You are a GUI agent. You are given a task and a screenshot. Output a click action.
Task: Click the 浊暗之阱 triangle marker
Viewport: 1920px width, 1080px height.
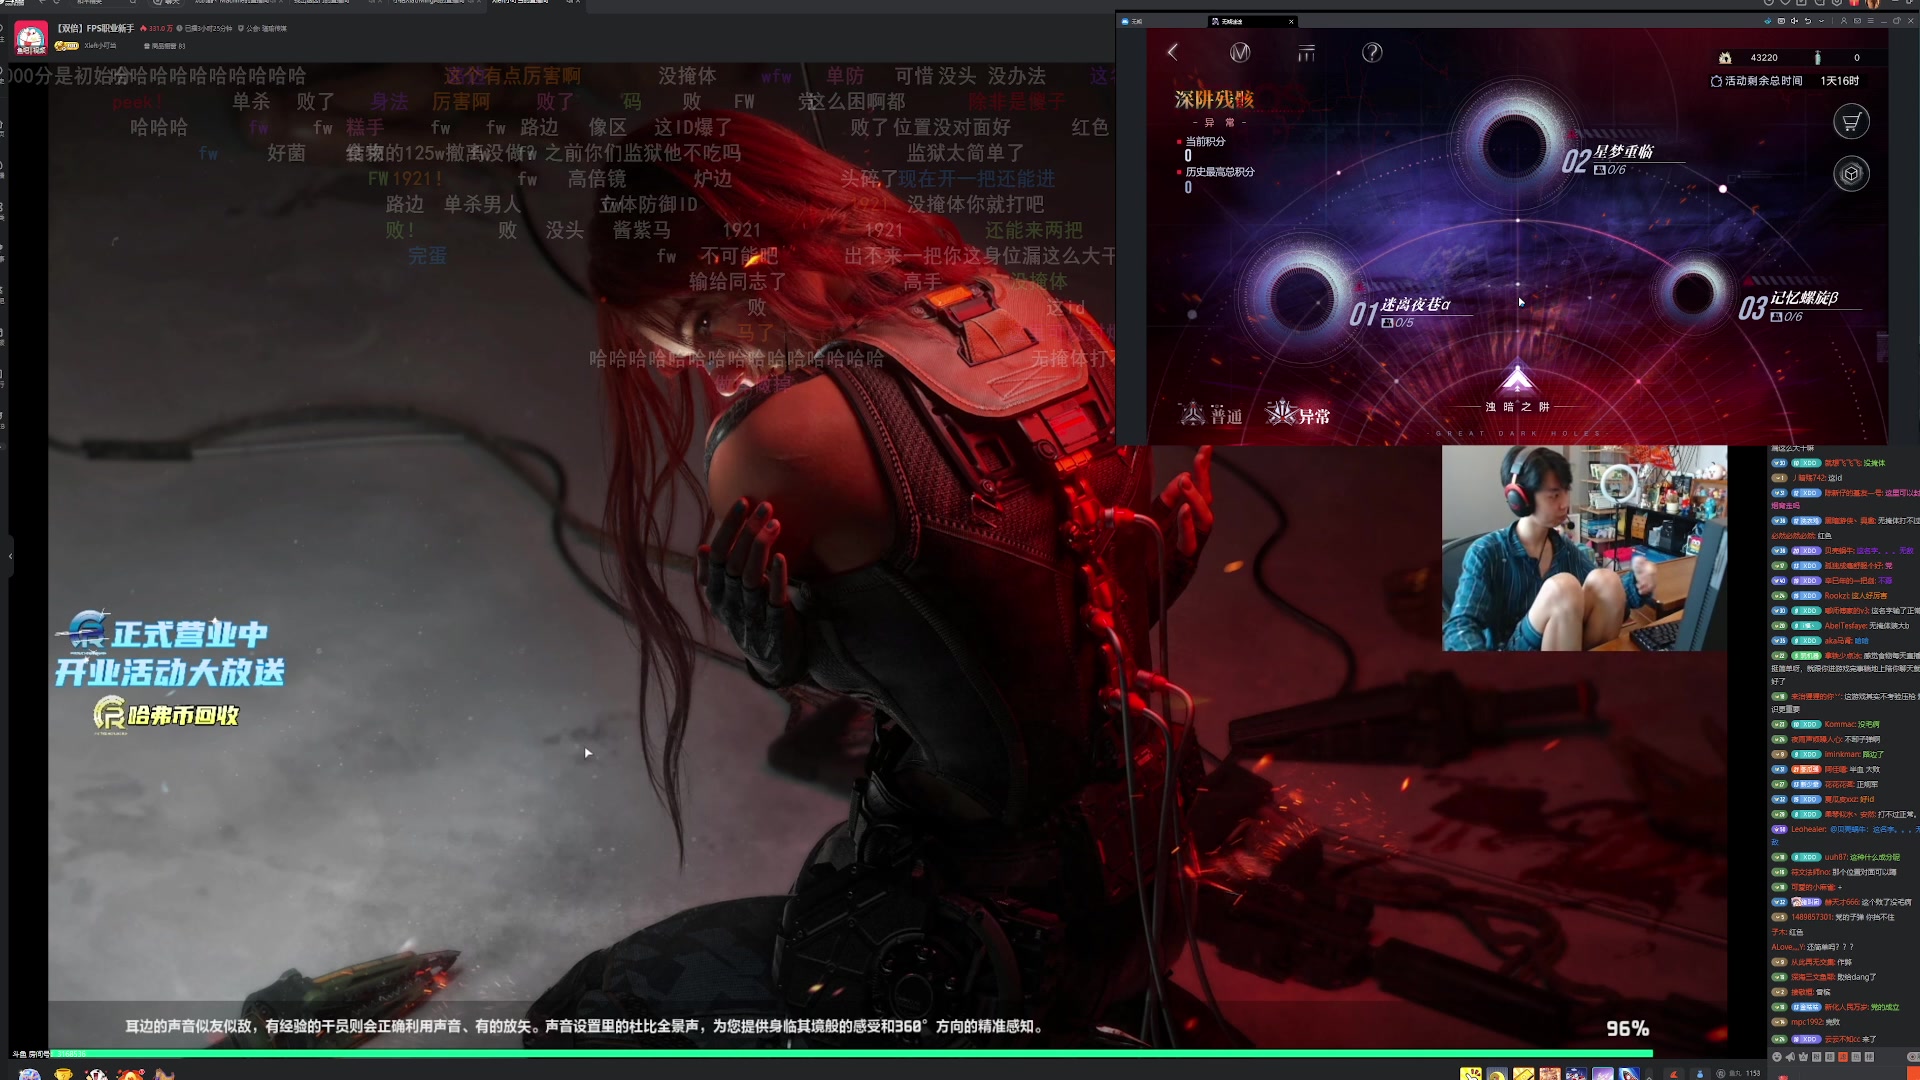[1517, 380]
